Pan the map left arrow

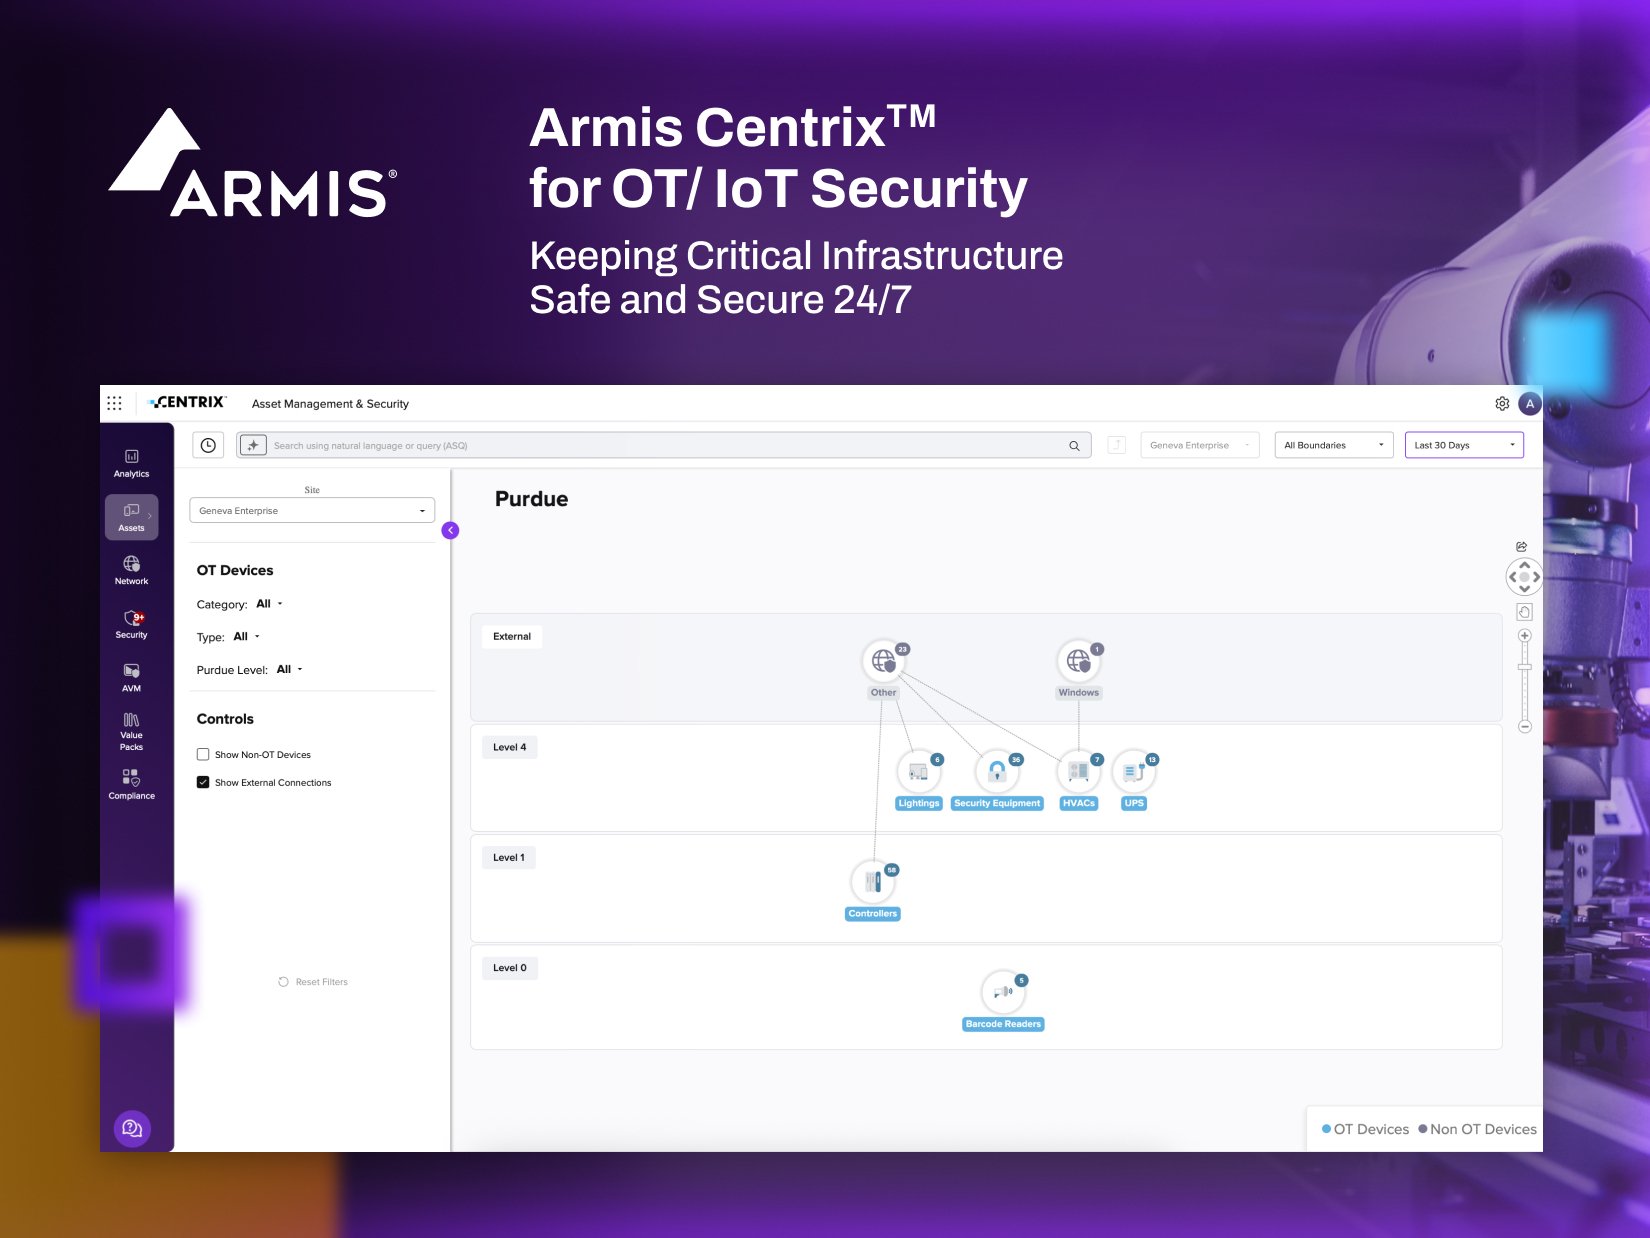pyautogui.click(x=1513, y=577)
